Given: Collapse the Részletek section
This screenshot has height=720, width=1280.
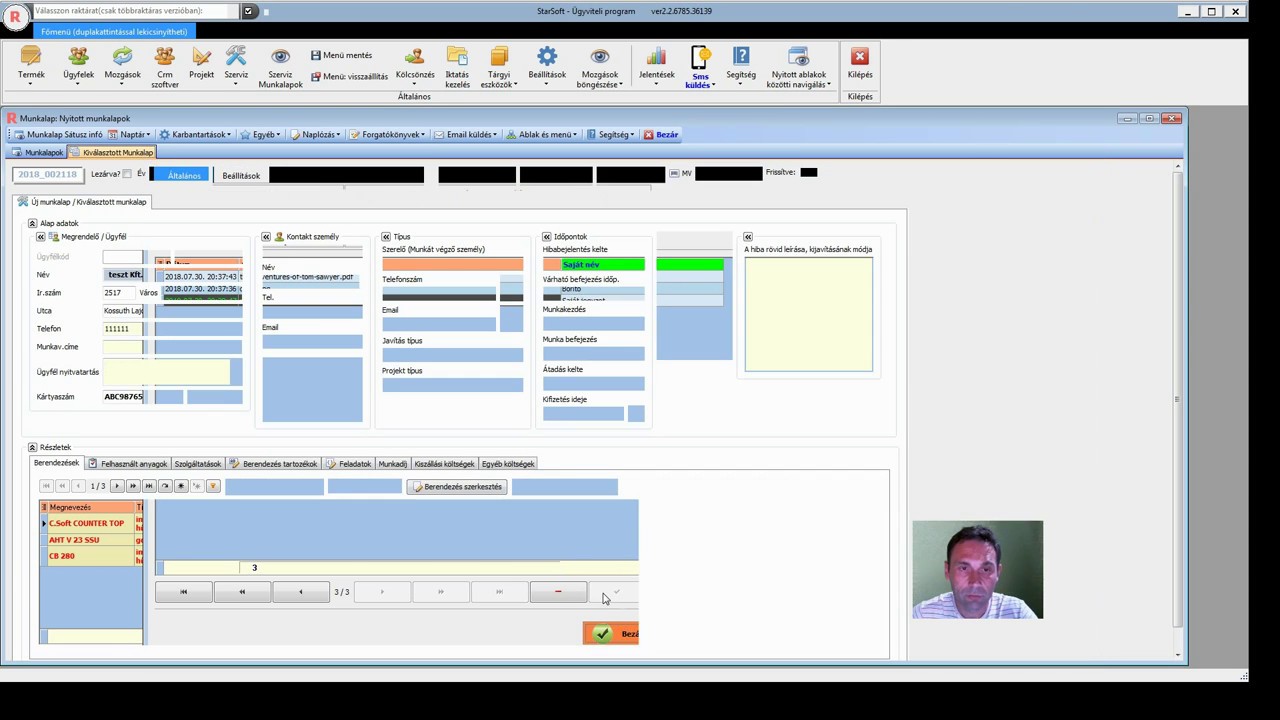Looking at the screenshot, I should [32, 447].
